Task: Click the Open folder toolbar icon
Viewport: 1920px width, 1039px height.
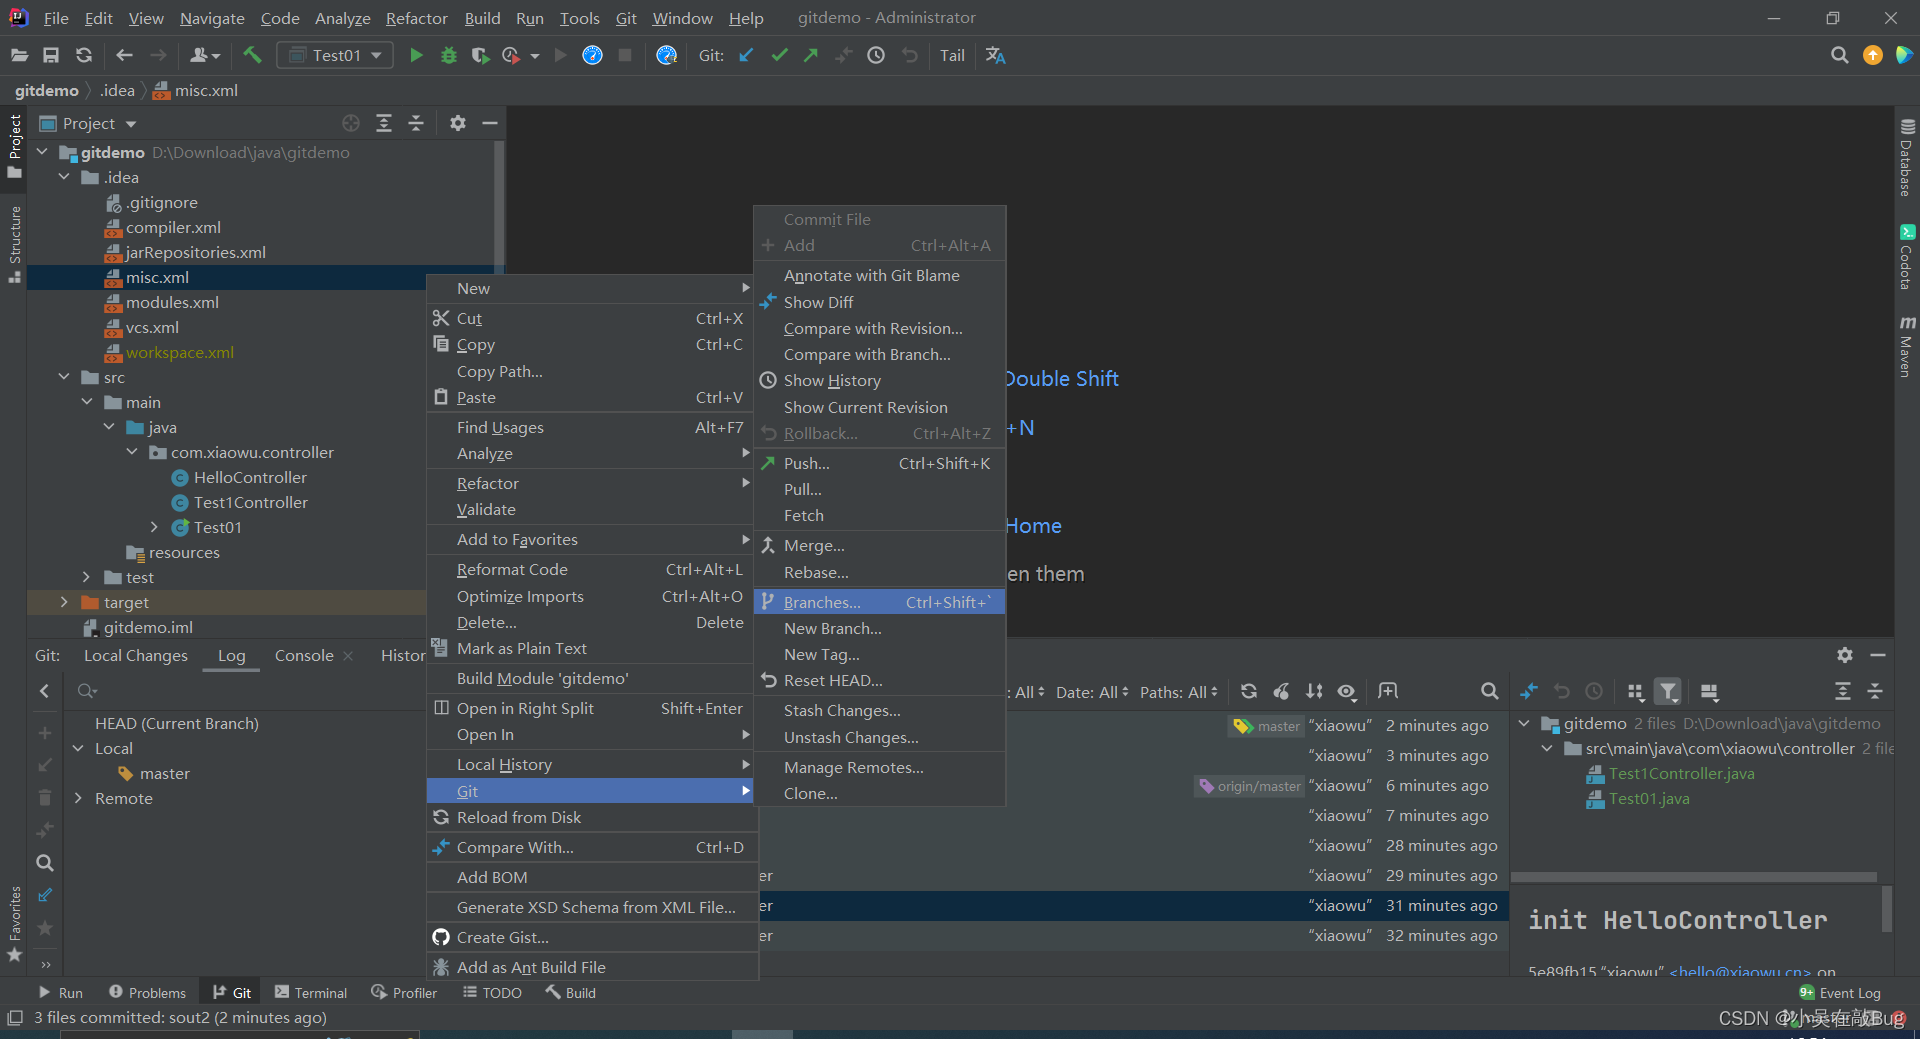Action: pyautogui.click(x=19, y=56)
